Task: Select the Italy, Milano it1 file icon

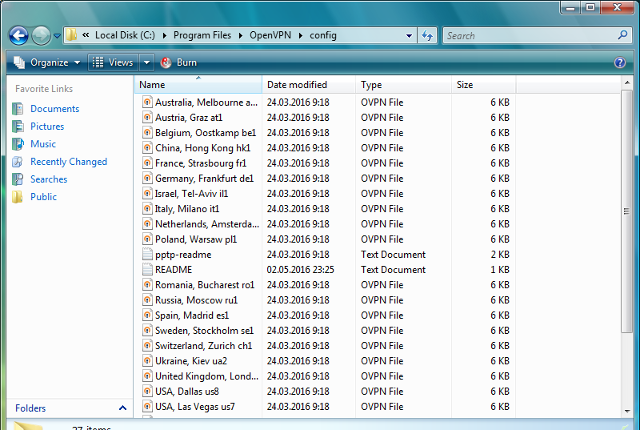Action: [x=147, y=209]
